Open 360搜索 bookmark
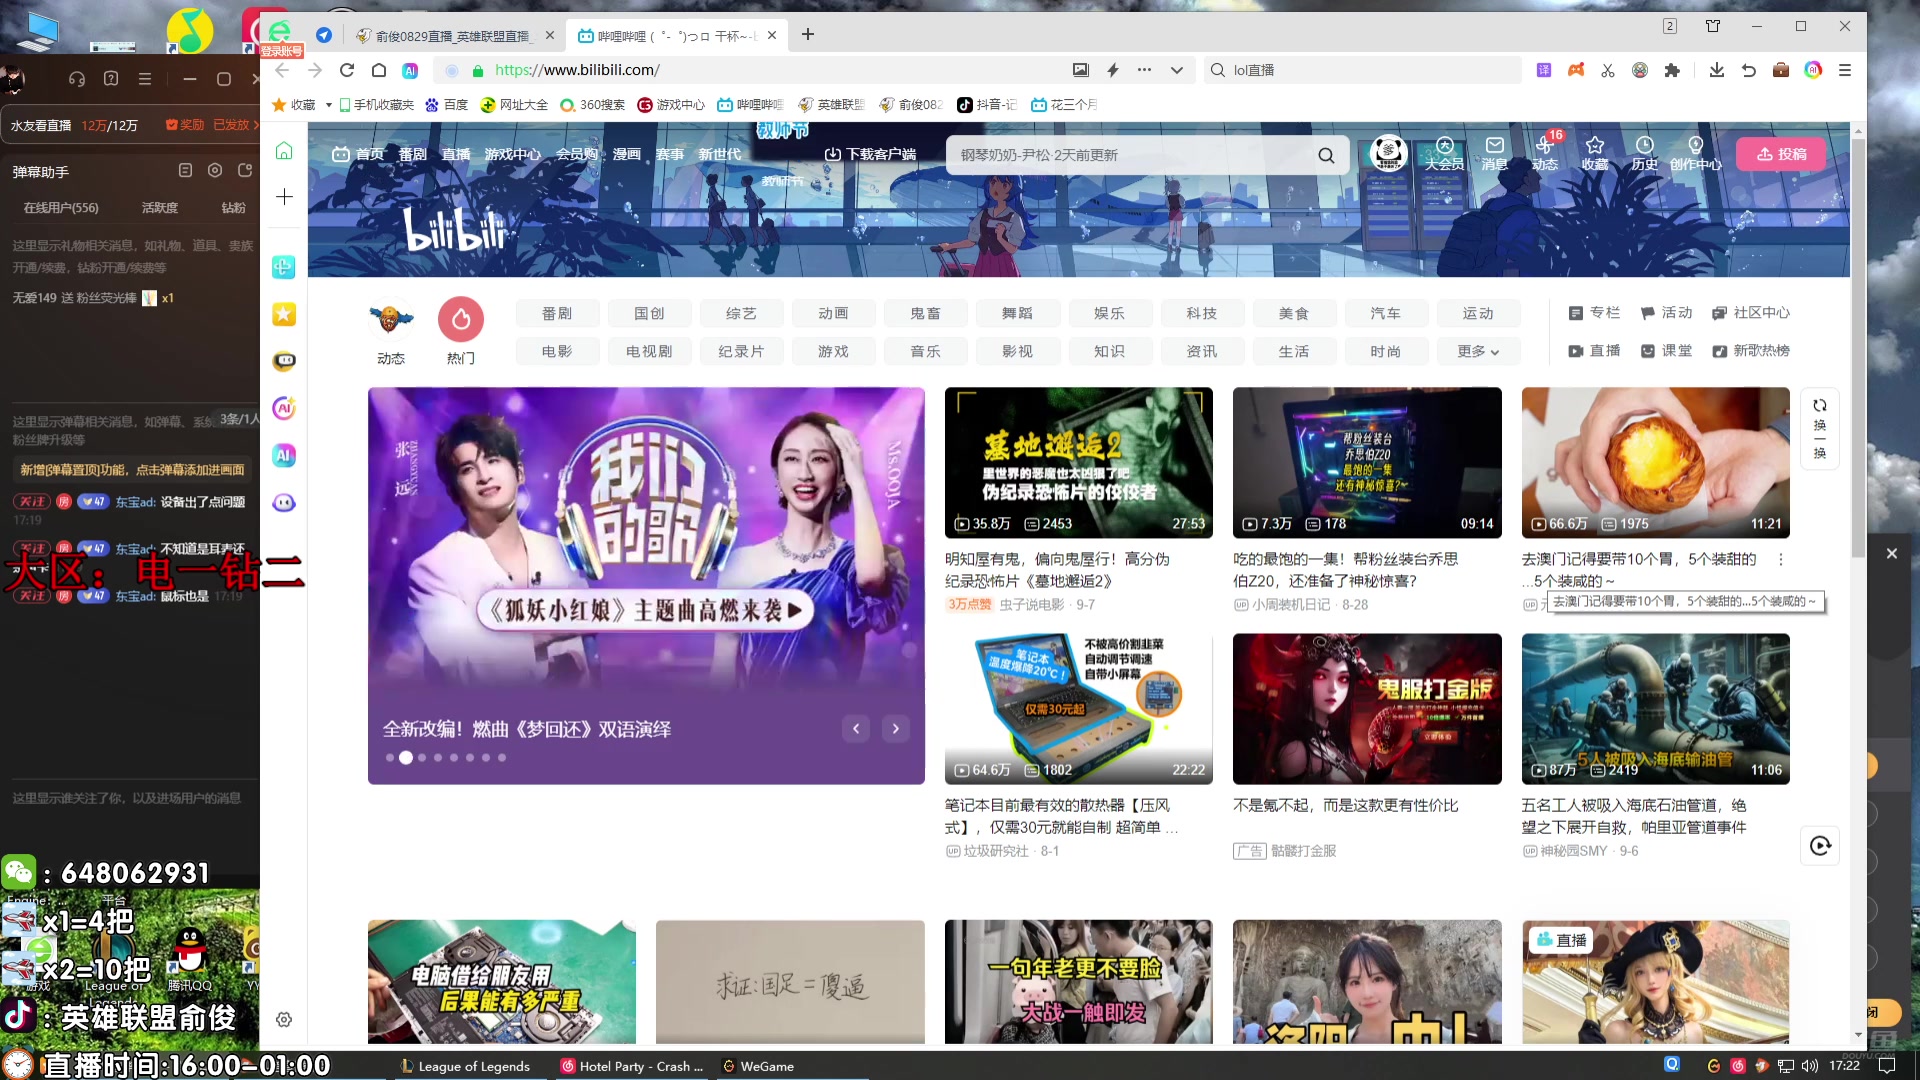 pos(593,104)
